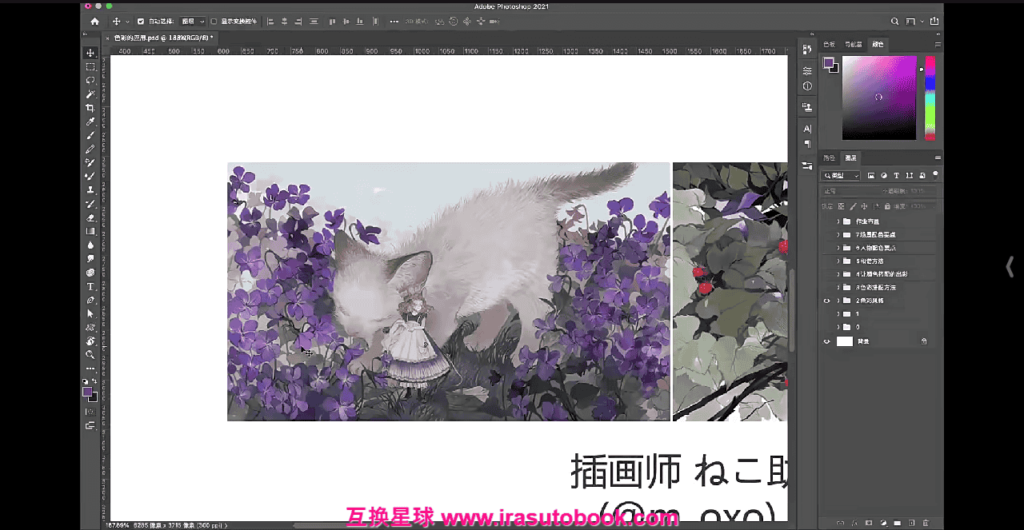
Task: Expand the 作业布置 group arrow
Action: coord(838,221)
